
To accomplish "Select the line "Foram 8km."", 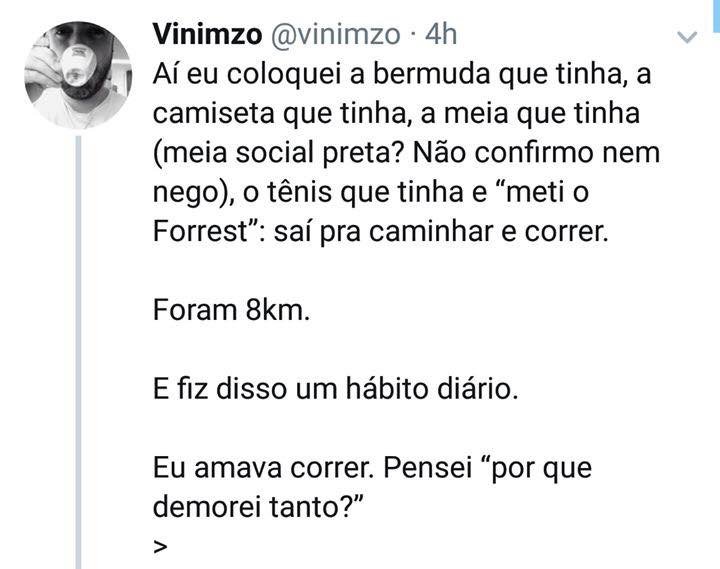I will pyautogui.click(x=231, y=310).
